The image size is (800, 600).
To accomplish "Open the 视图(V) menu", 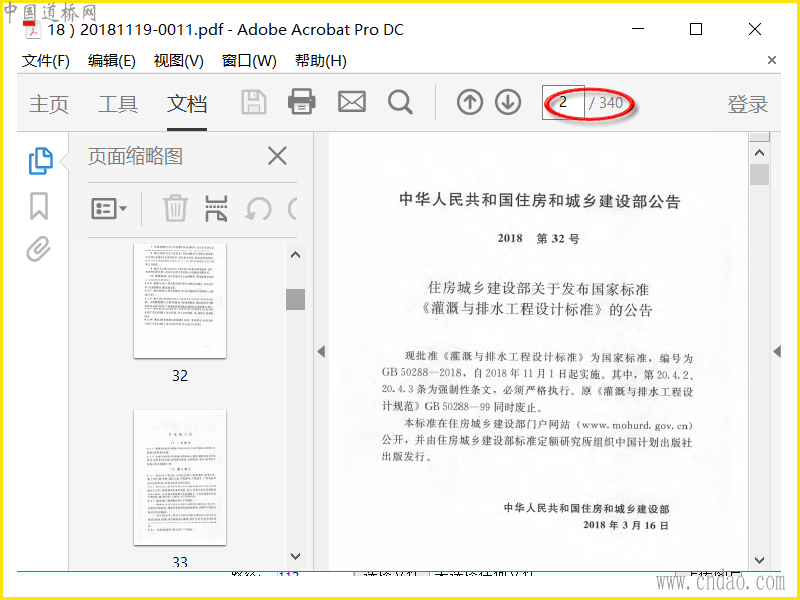I will click(179, 61).
